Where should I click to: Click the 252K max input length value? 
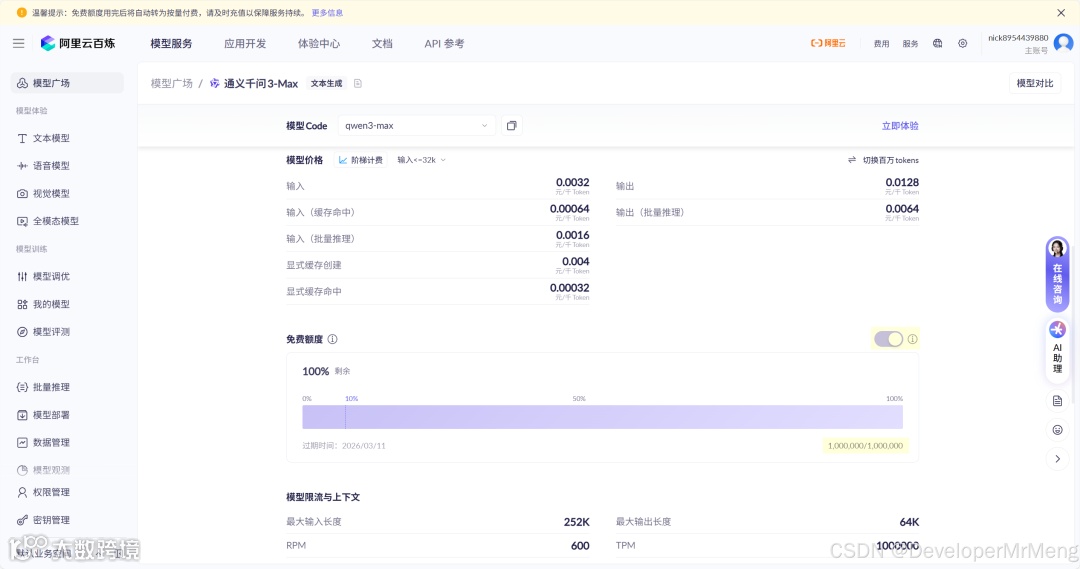[577, 522]
